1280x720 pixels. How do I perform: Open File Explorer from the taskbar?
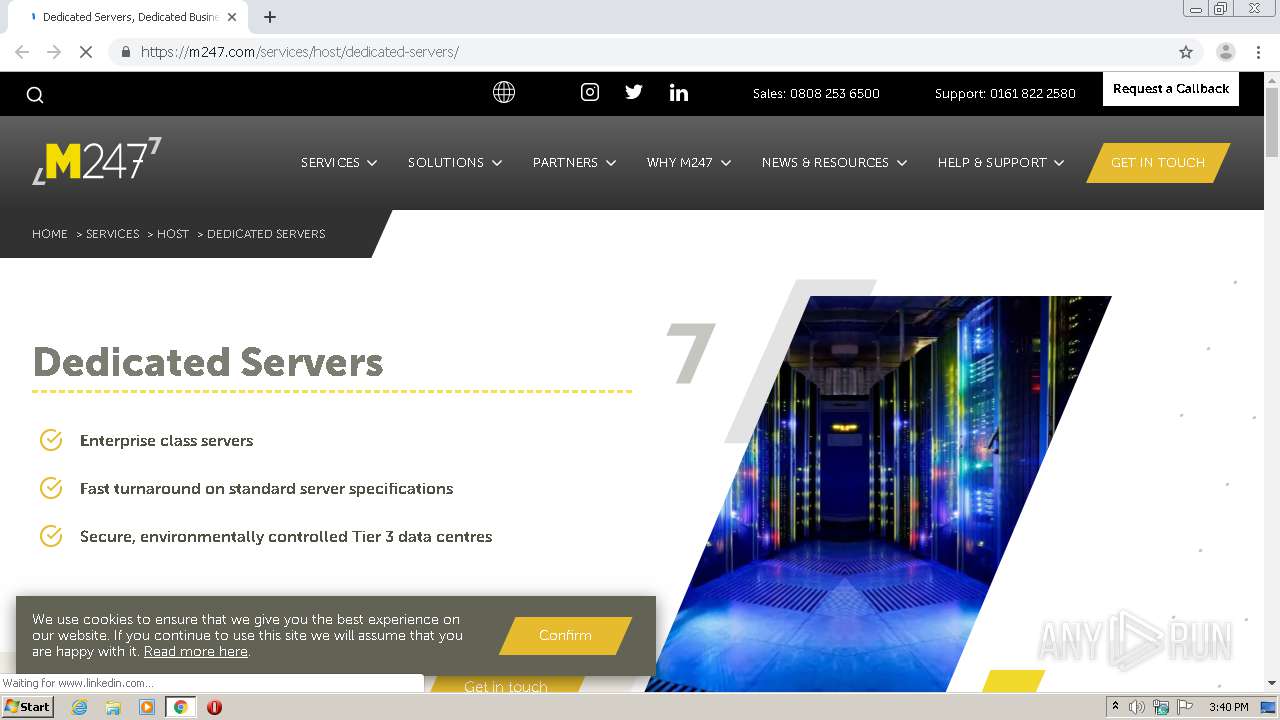(113, 707)
